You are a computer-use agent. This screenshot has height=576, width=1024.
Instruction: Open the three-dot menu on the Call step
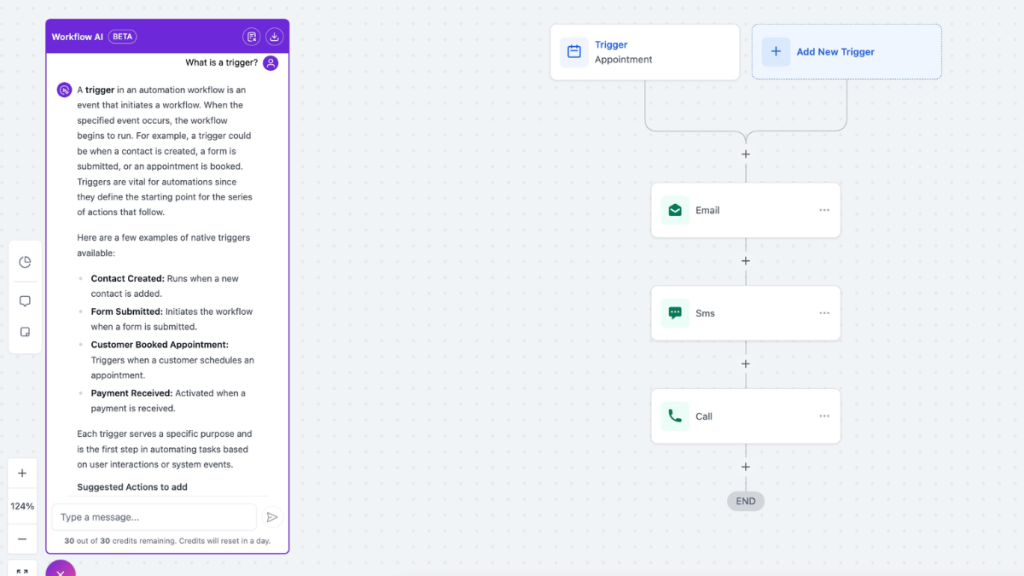(x=824, y=415)
